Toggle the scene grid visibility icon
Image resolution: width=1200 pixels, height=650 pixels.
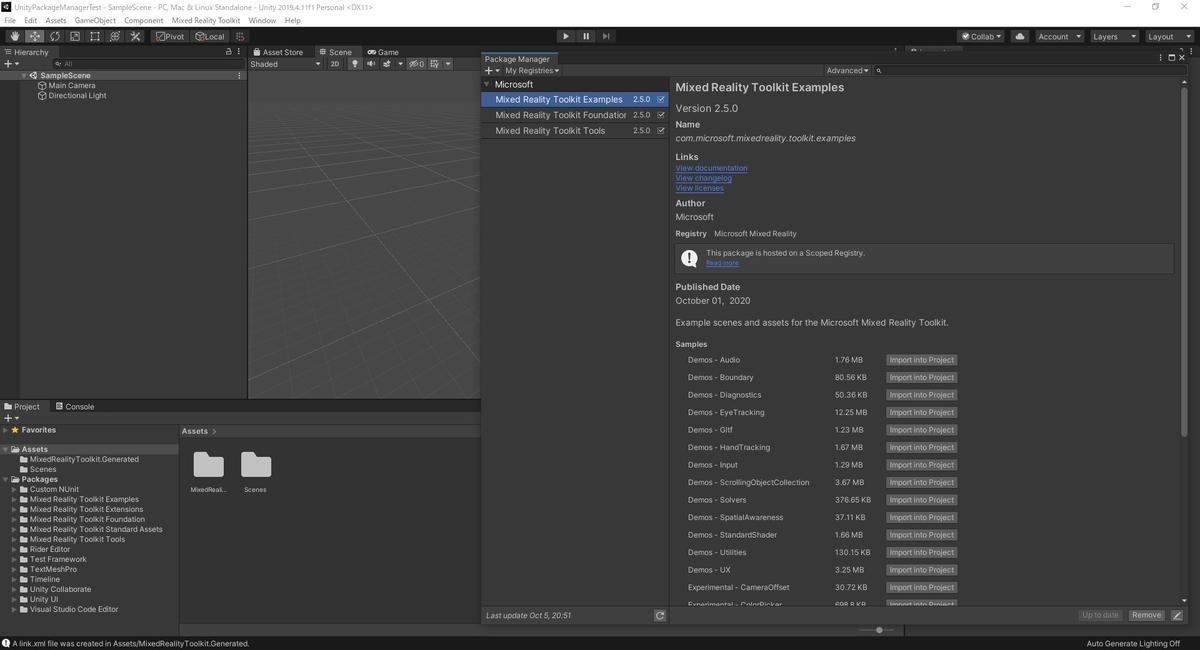point(437,64)
